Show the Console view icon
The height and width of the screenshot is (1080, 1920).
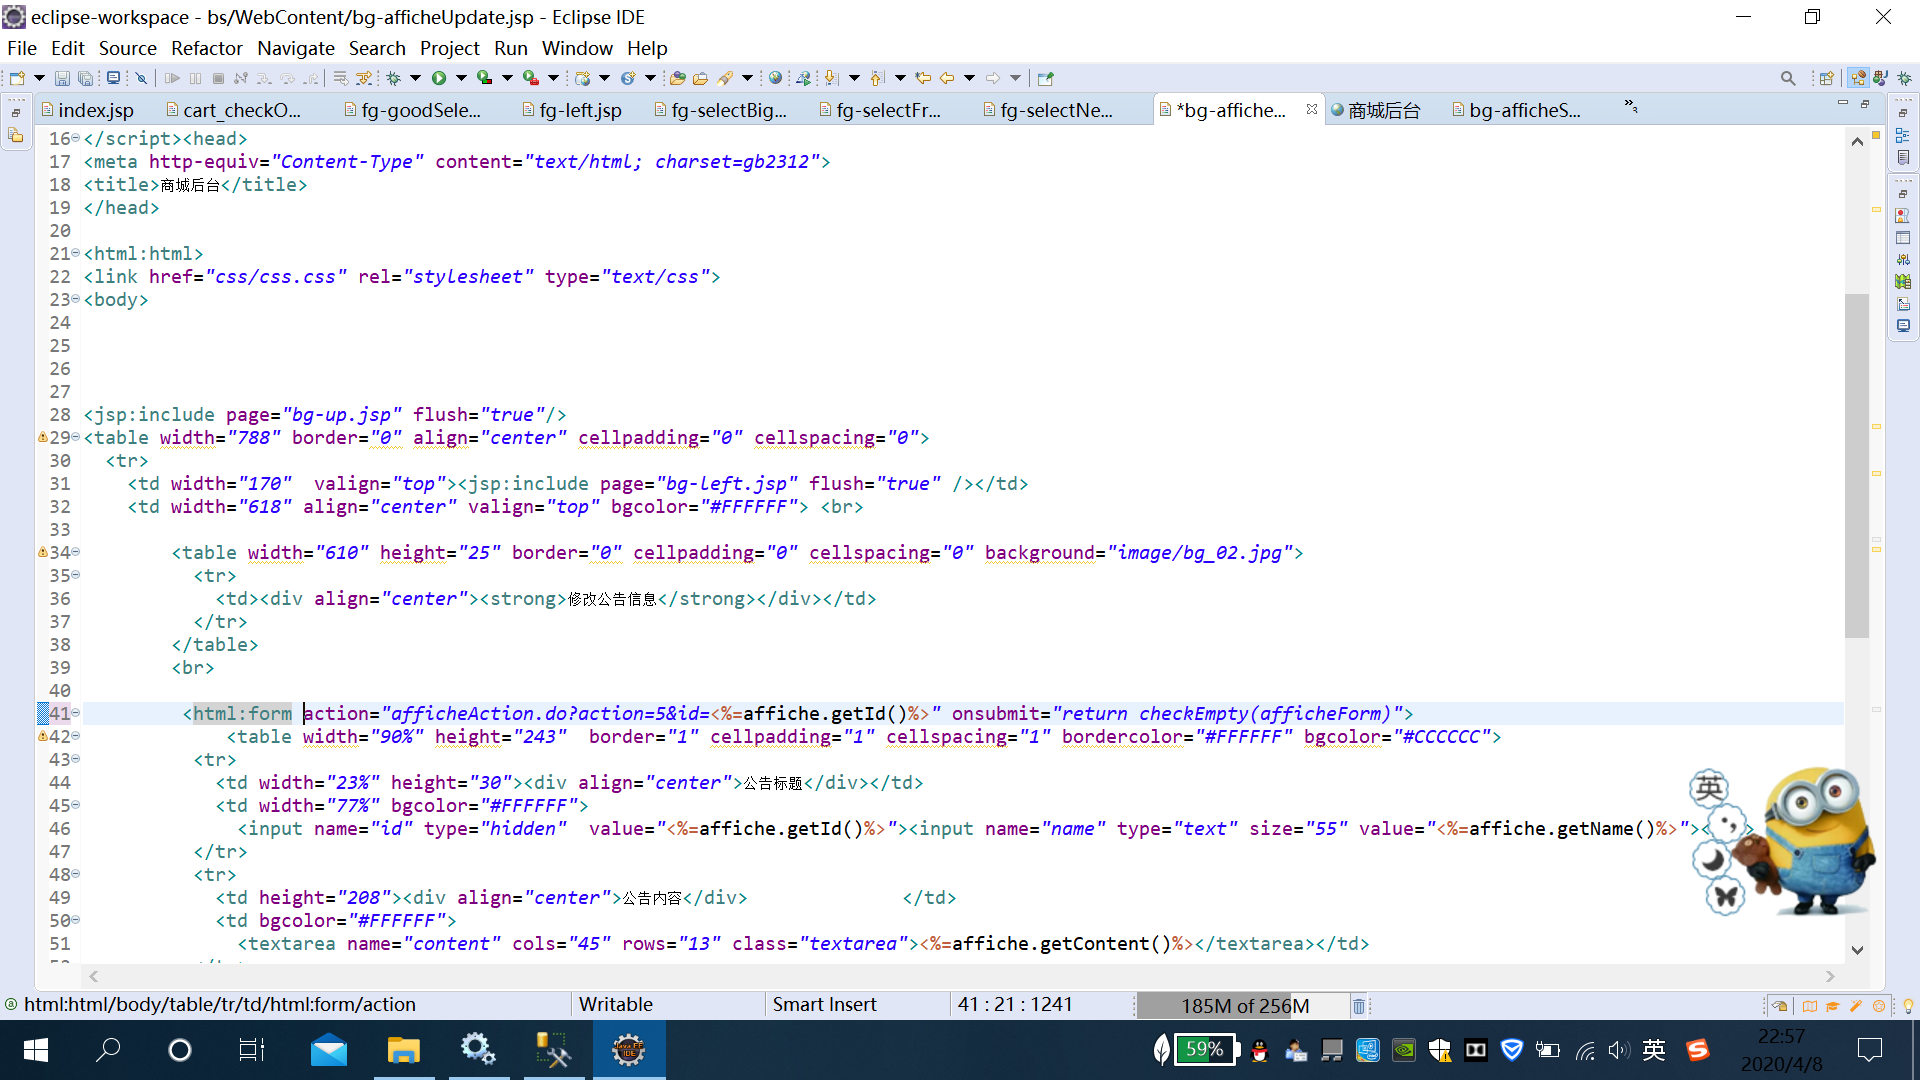[1903, 326]
